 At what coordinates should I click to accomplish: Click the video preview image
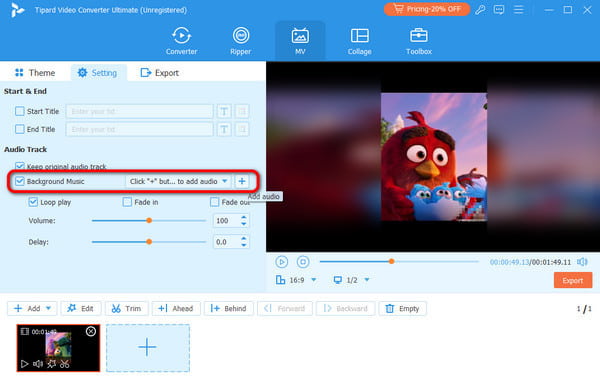coord(434,157)
